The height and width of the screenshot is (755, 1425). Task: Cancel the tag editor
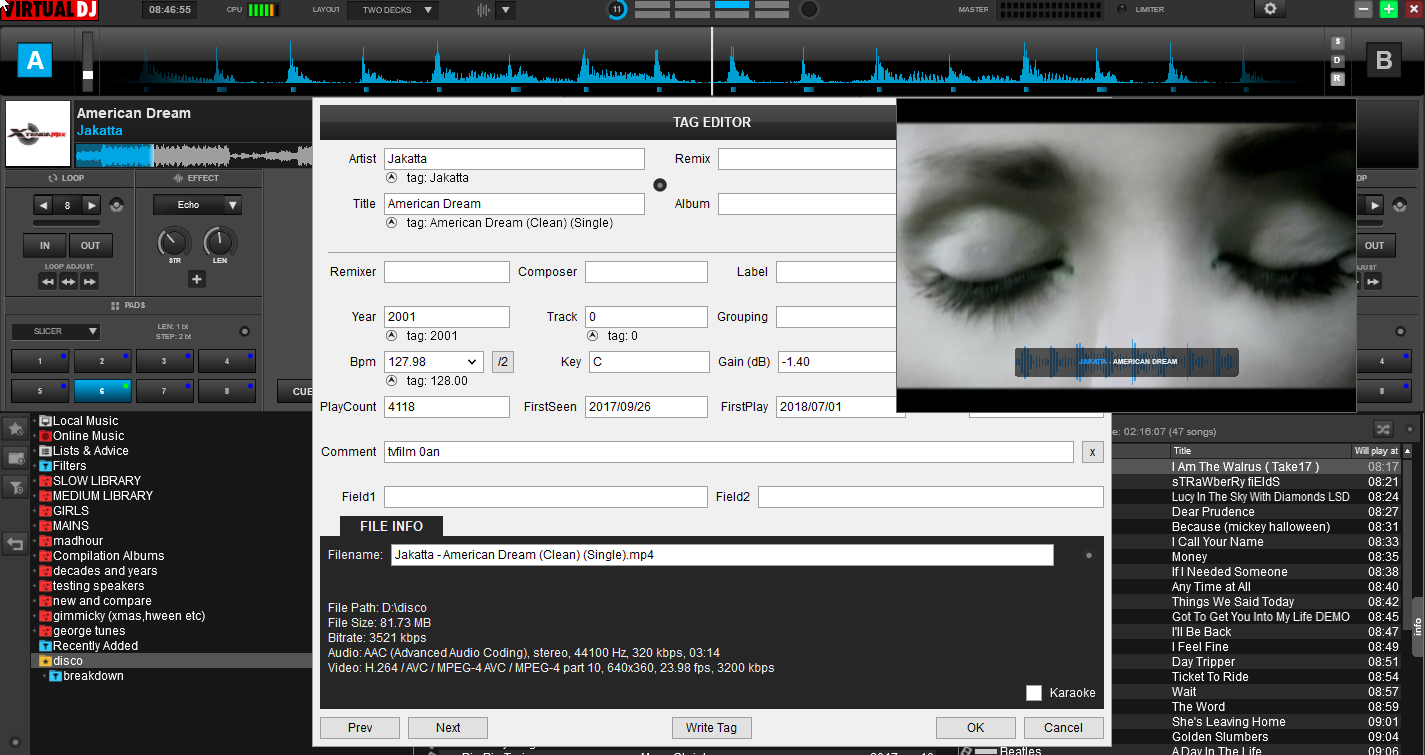1063,728
